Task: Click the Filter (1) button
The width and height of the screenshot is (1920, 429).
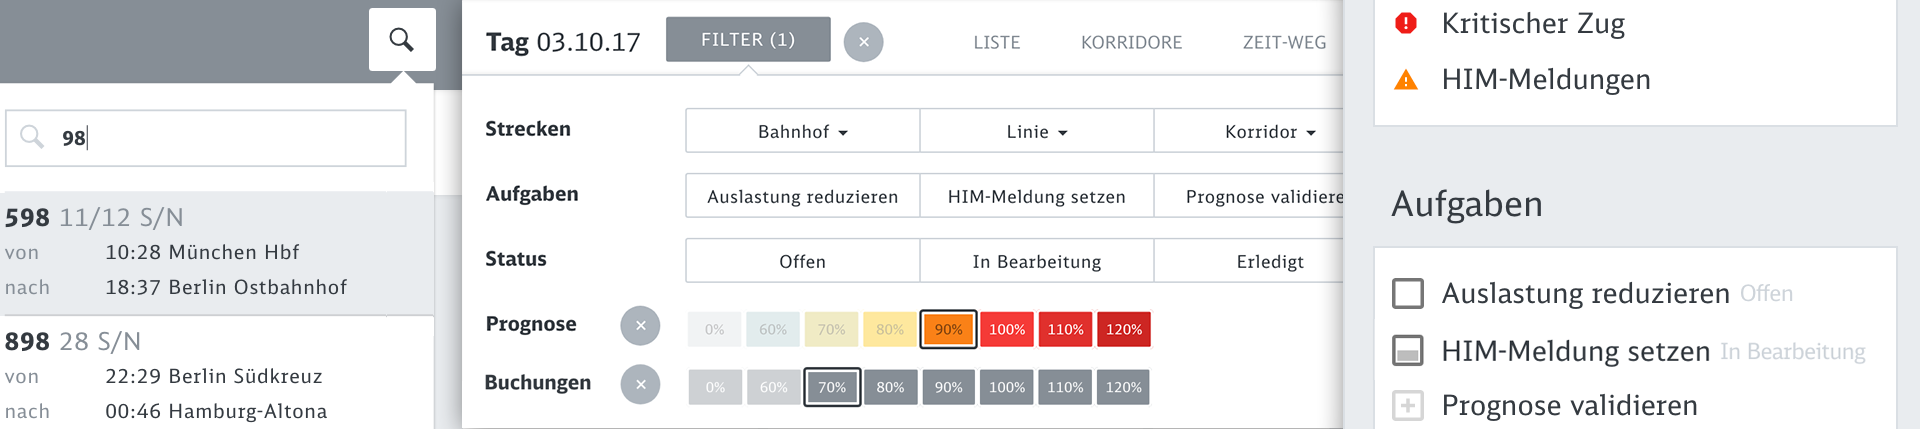Action: coord(748,40)
